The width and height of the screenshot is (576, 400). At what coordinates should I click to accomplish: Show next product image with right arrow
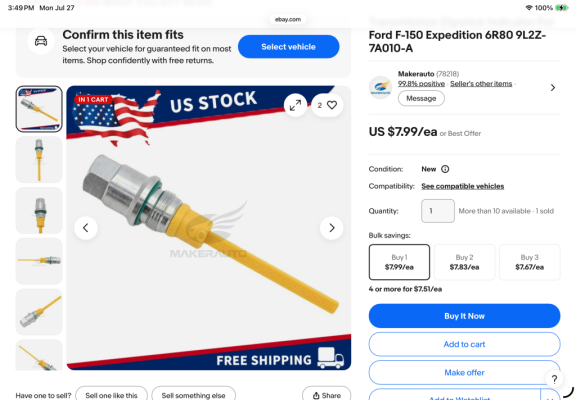tap(331, 228)
